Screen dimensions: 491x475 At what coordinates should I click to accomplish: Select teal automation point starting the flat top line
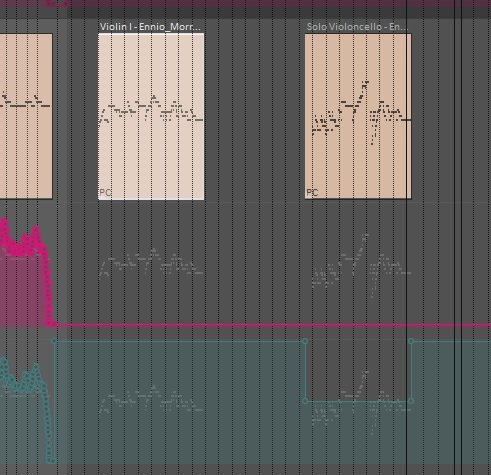[54, 341]
